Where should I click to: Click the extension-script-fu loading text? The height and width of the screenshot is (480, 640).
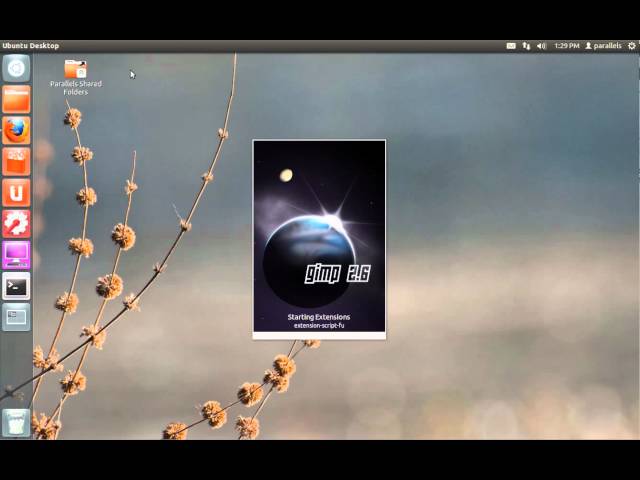tap(319, 326)
